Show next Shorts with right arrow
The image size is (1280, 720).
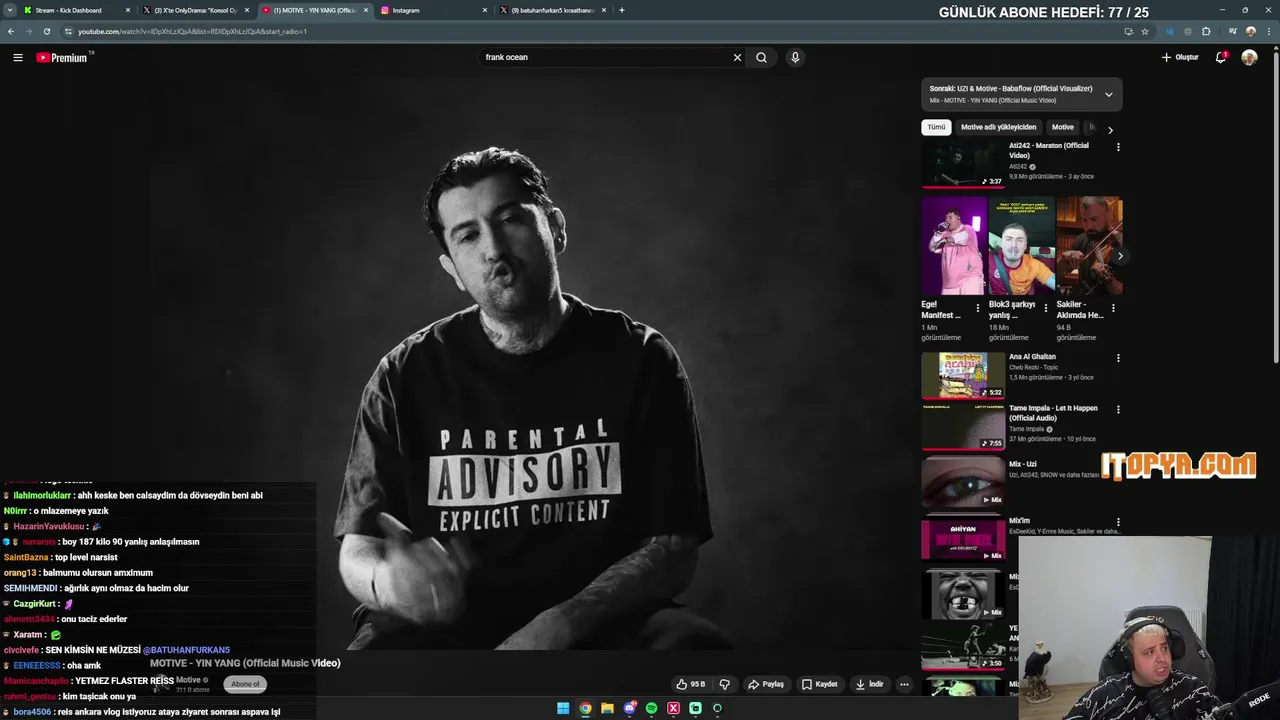[1120, 256]
